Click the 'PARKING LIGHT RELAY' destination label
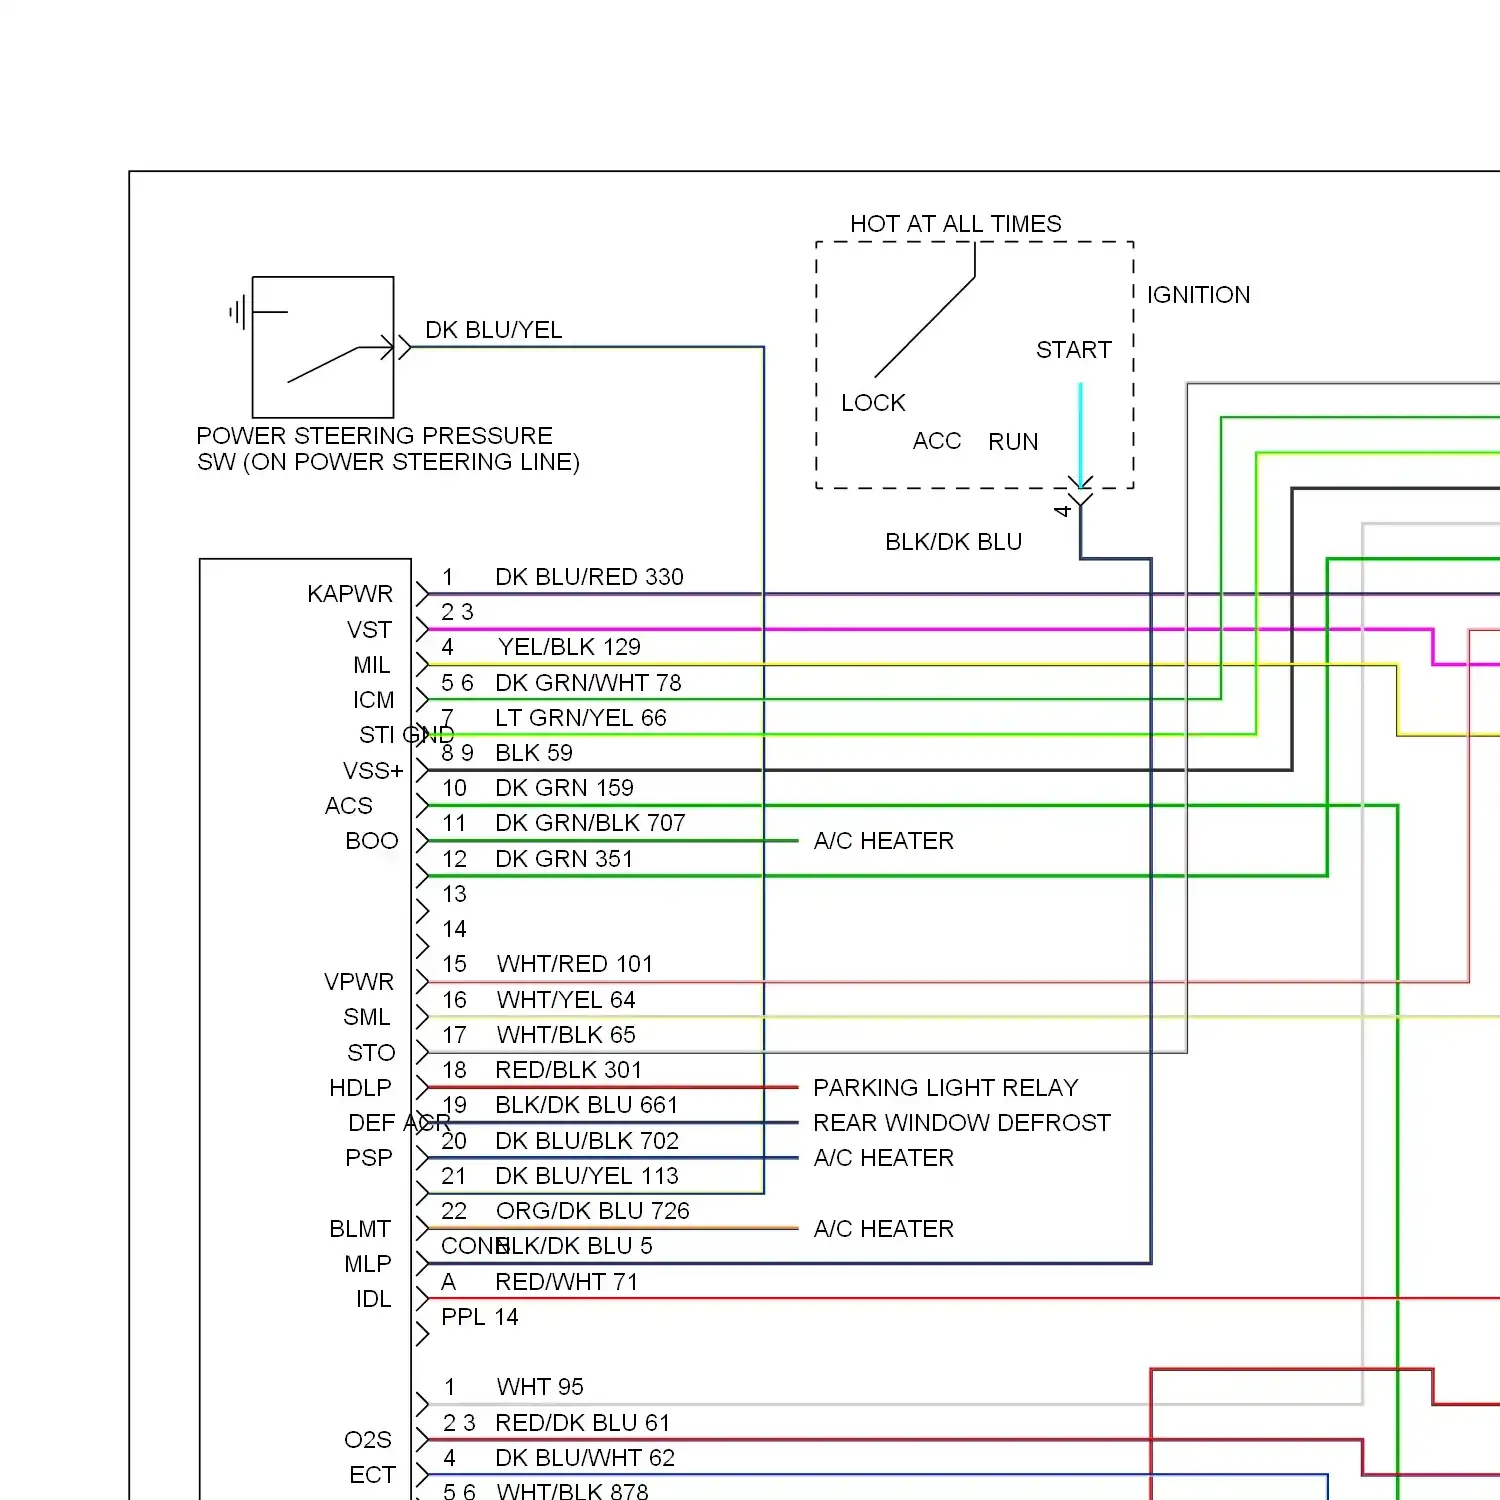 click(x=946, y=1088)
